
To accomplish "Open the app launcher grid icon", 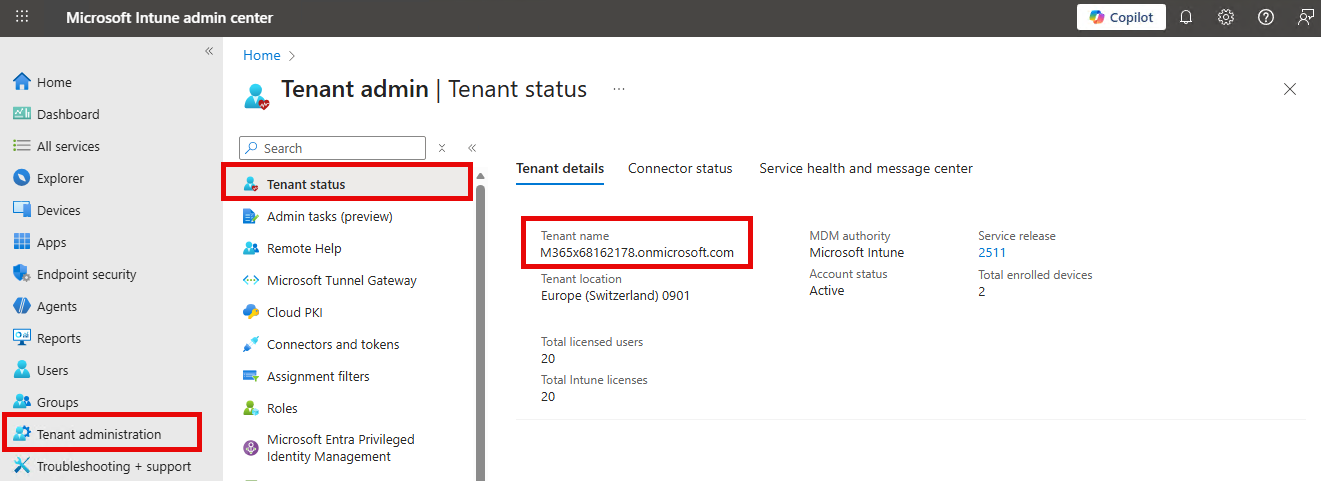I will pyautogui.click(x=22, y=17).
